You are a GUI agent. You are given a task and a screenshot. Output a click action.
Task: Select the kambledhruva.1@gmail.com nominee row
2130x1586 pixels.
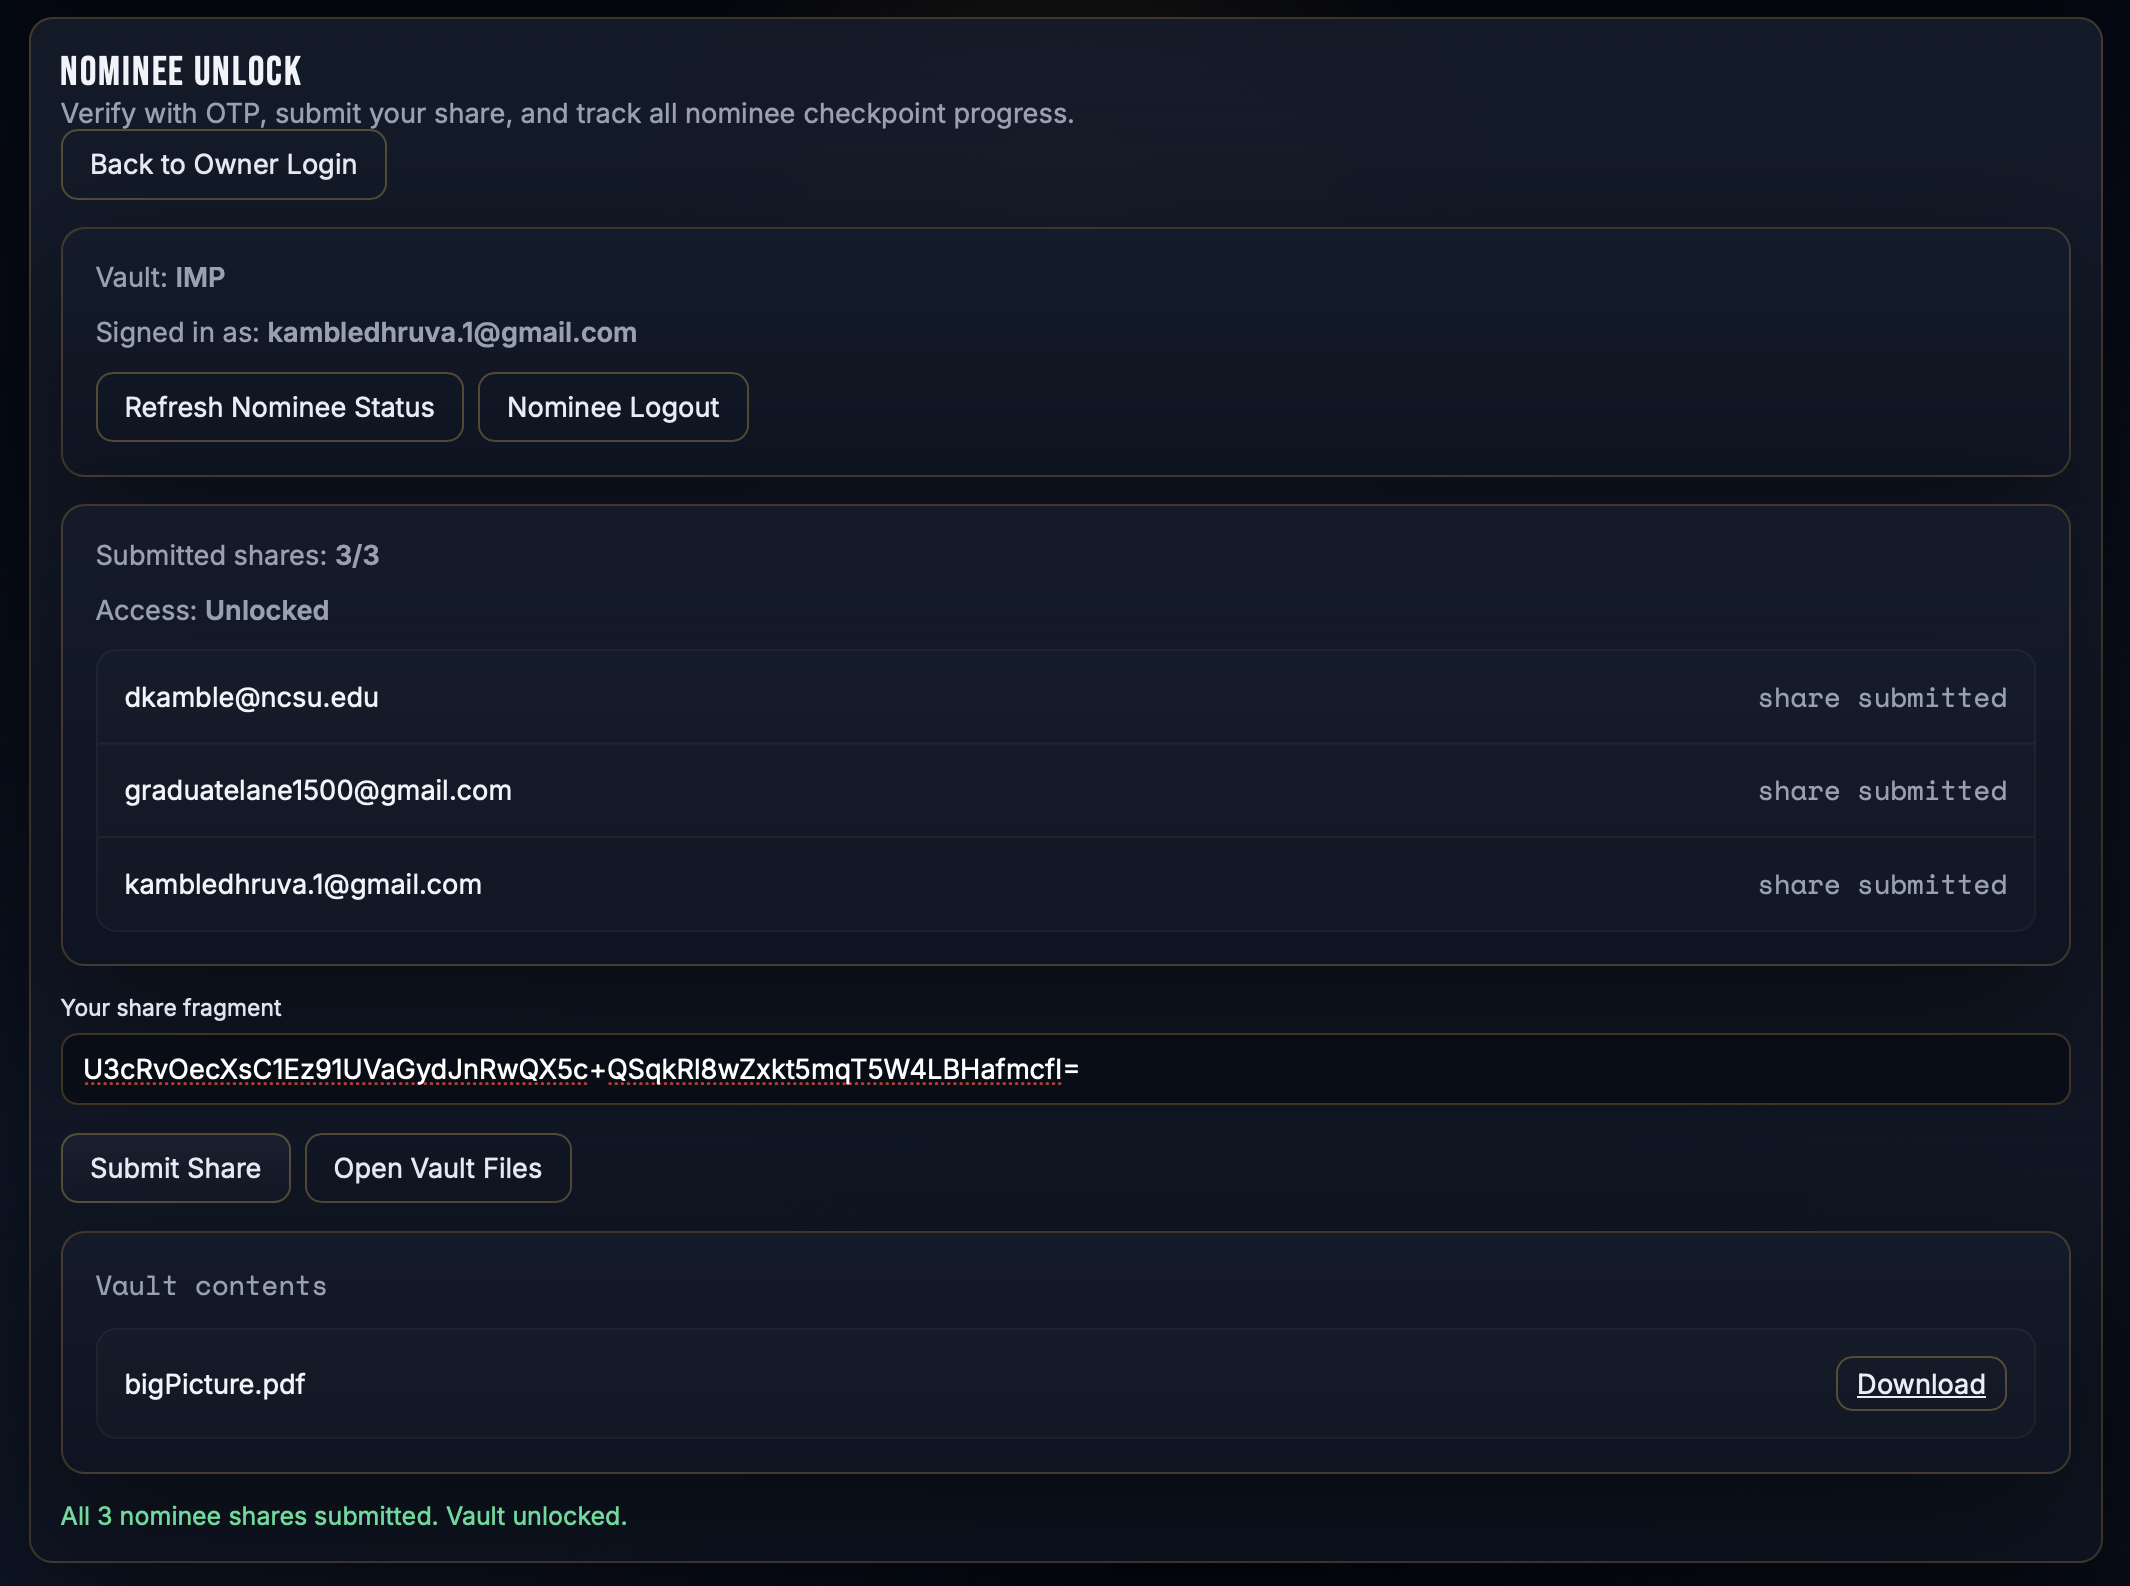click(1065, 884)
